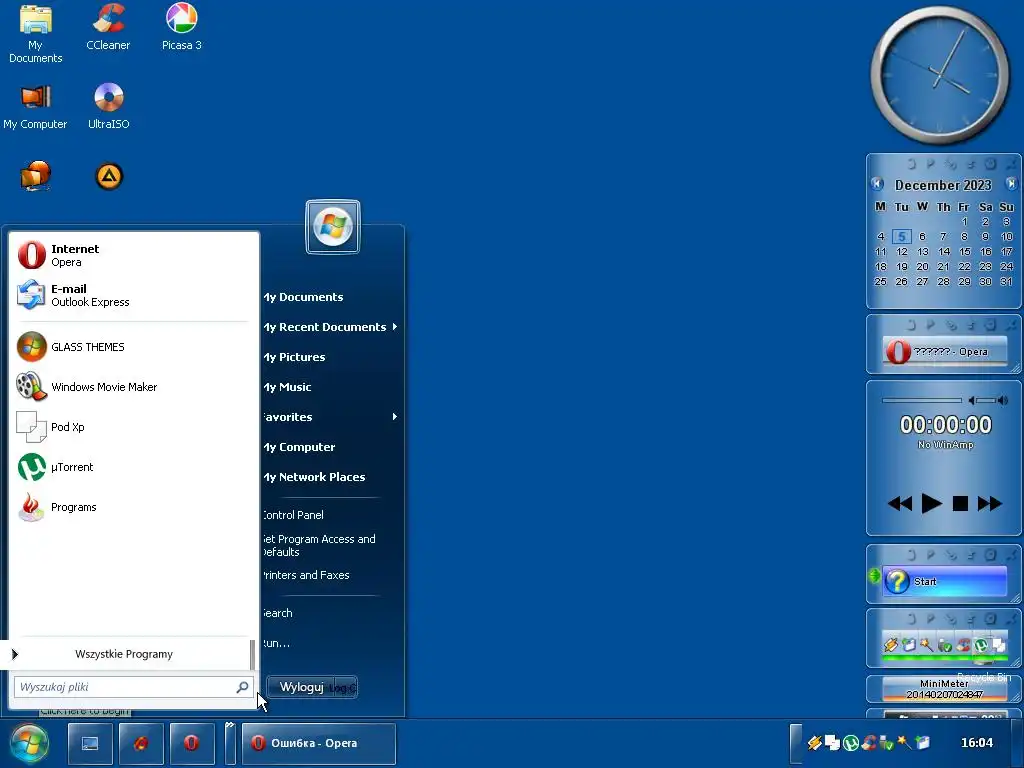Image resolution: width=1024 pixels, height=768 pixels.
Task: Click the USB safely remove tray icon
Action: coord(886,743)
